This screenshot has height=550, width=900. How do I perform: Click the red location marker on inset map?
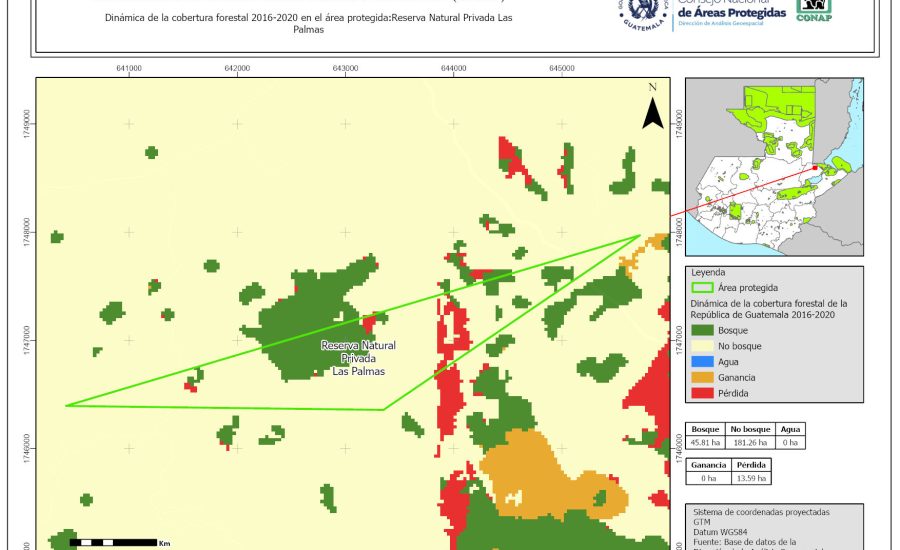(x=816, y=168)
